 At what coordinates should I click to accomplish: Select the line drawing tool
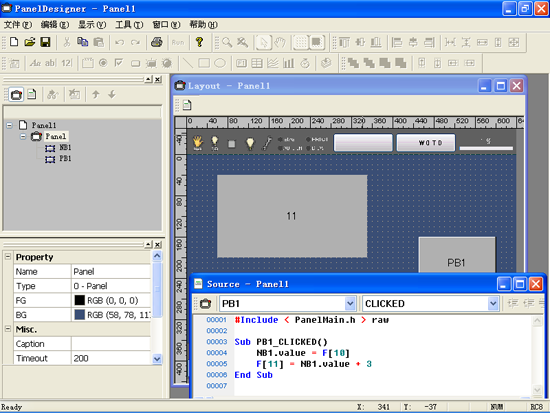click(188, 63)
